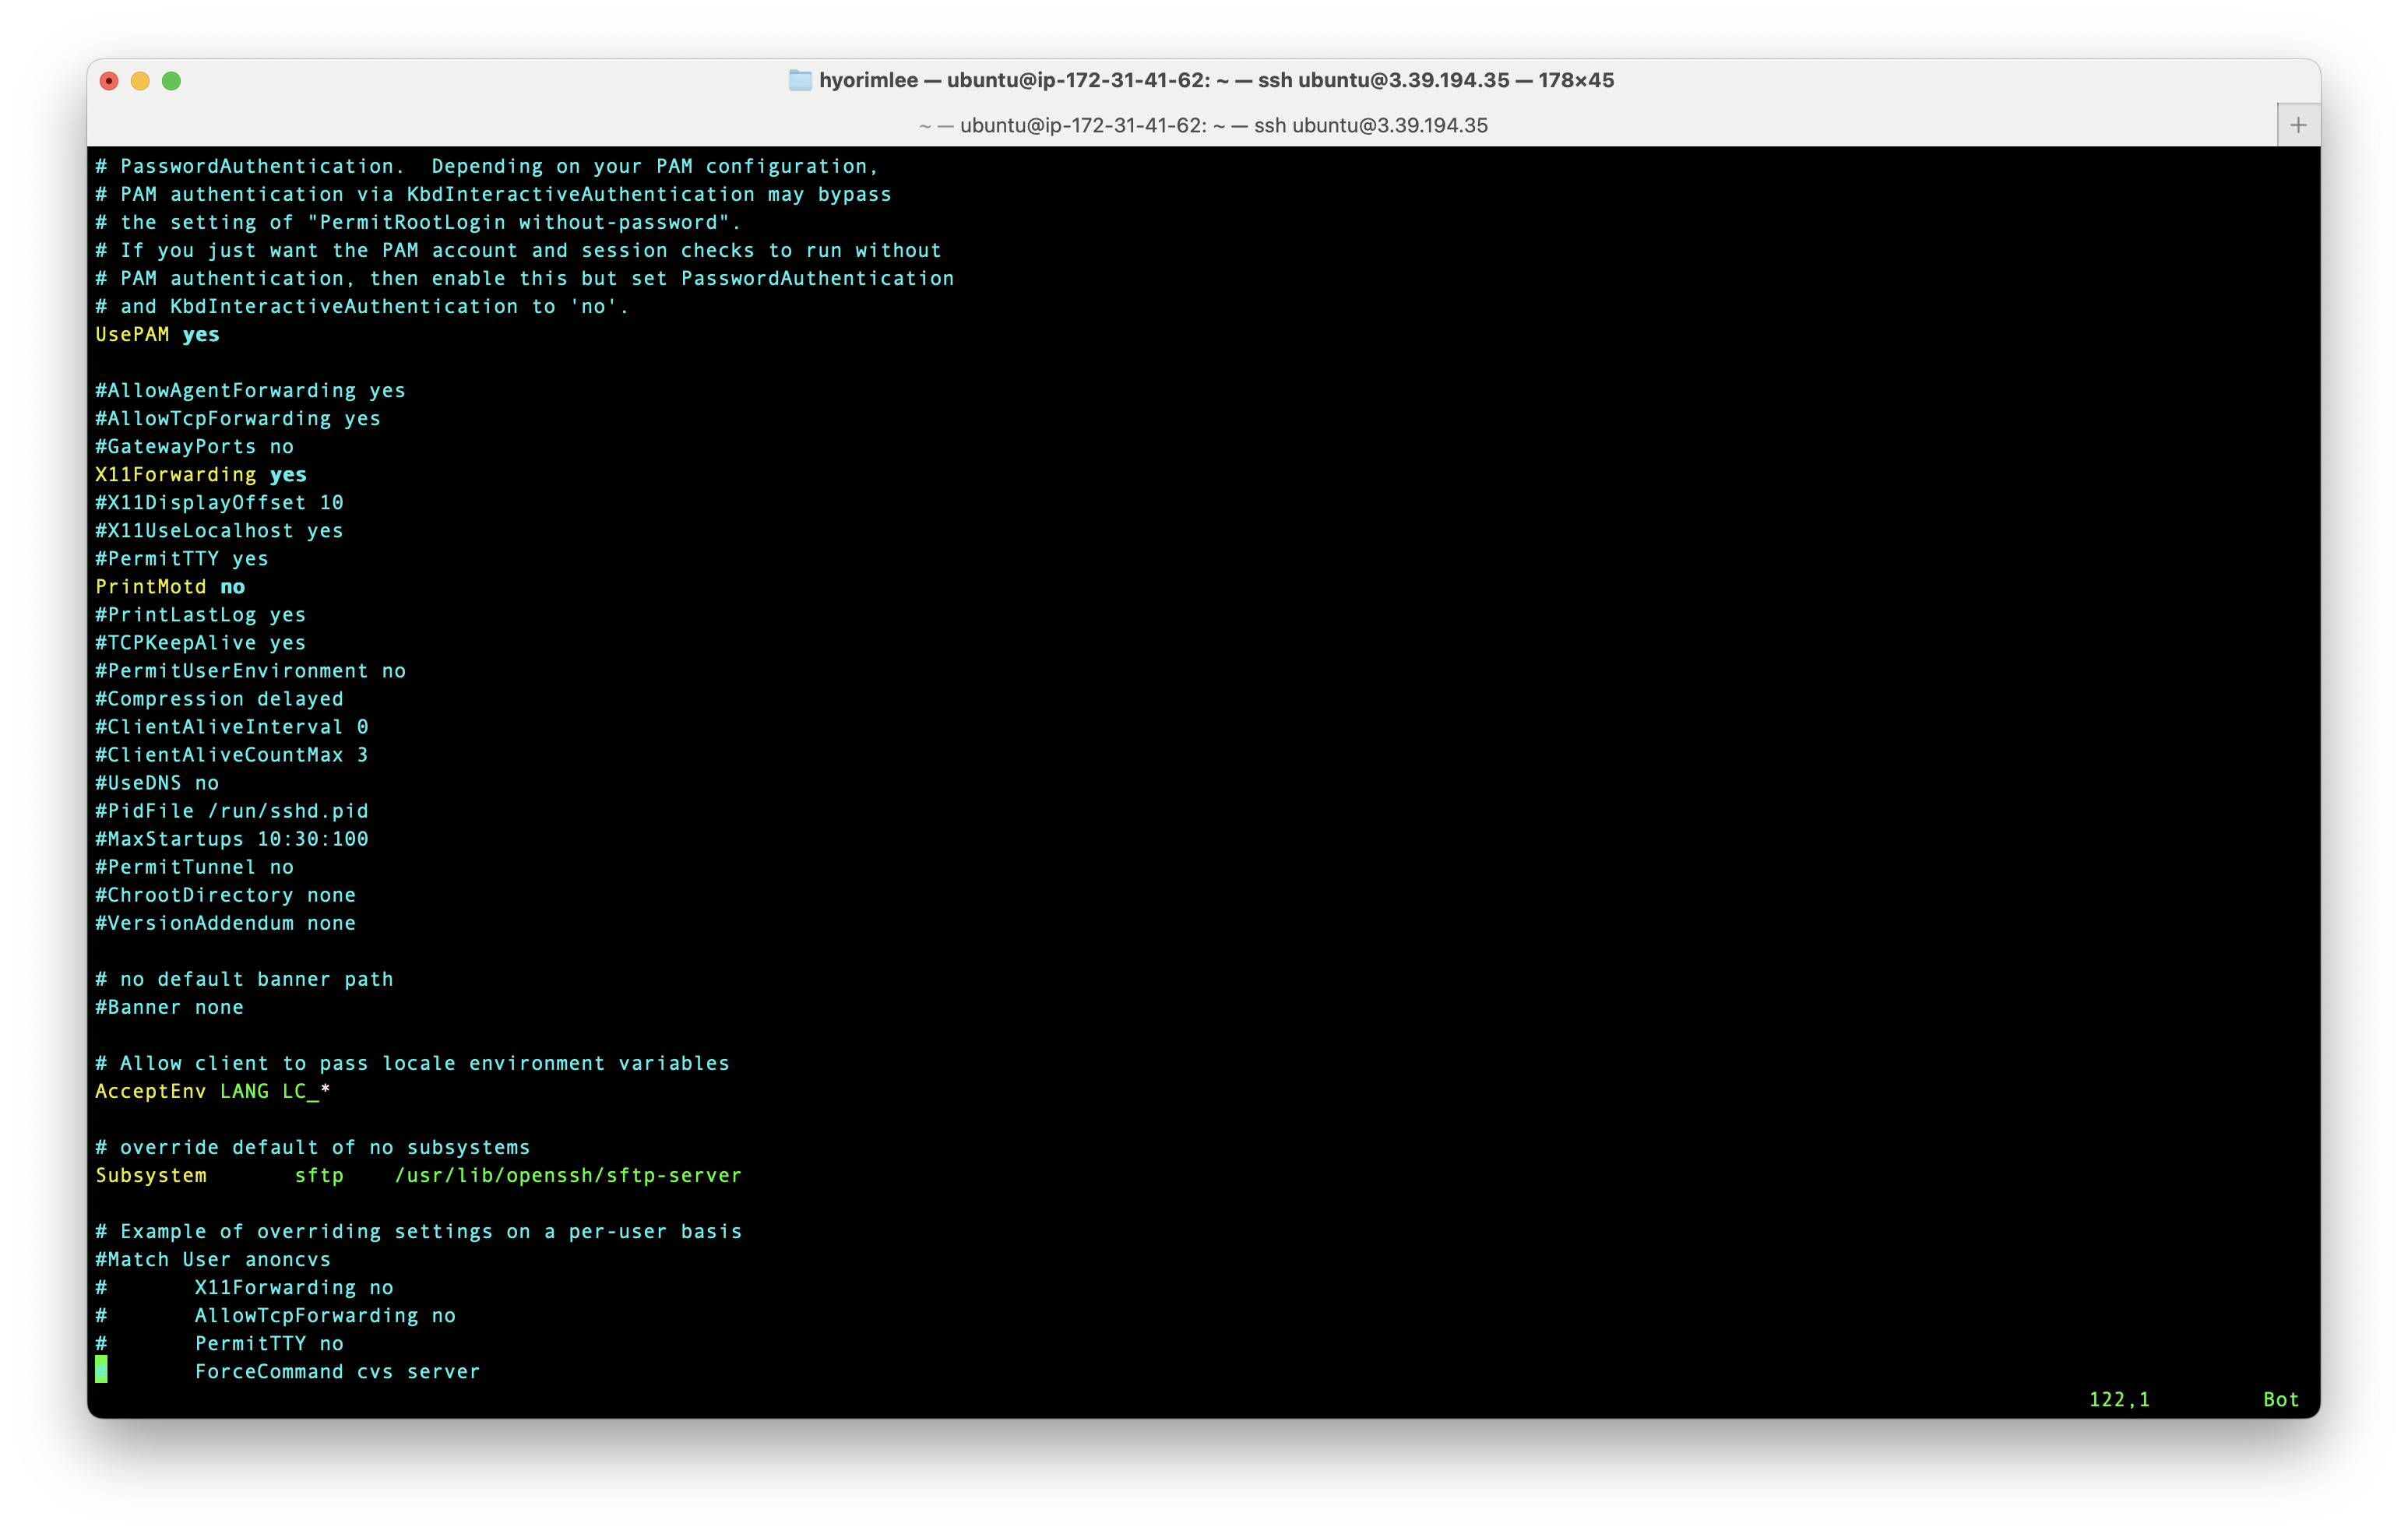Viewport: 2408px width, 1534px height.
Task: Click the cursor position indicator 122,1
Action: click(2118, 1399)
